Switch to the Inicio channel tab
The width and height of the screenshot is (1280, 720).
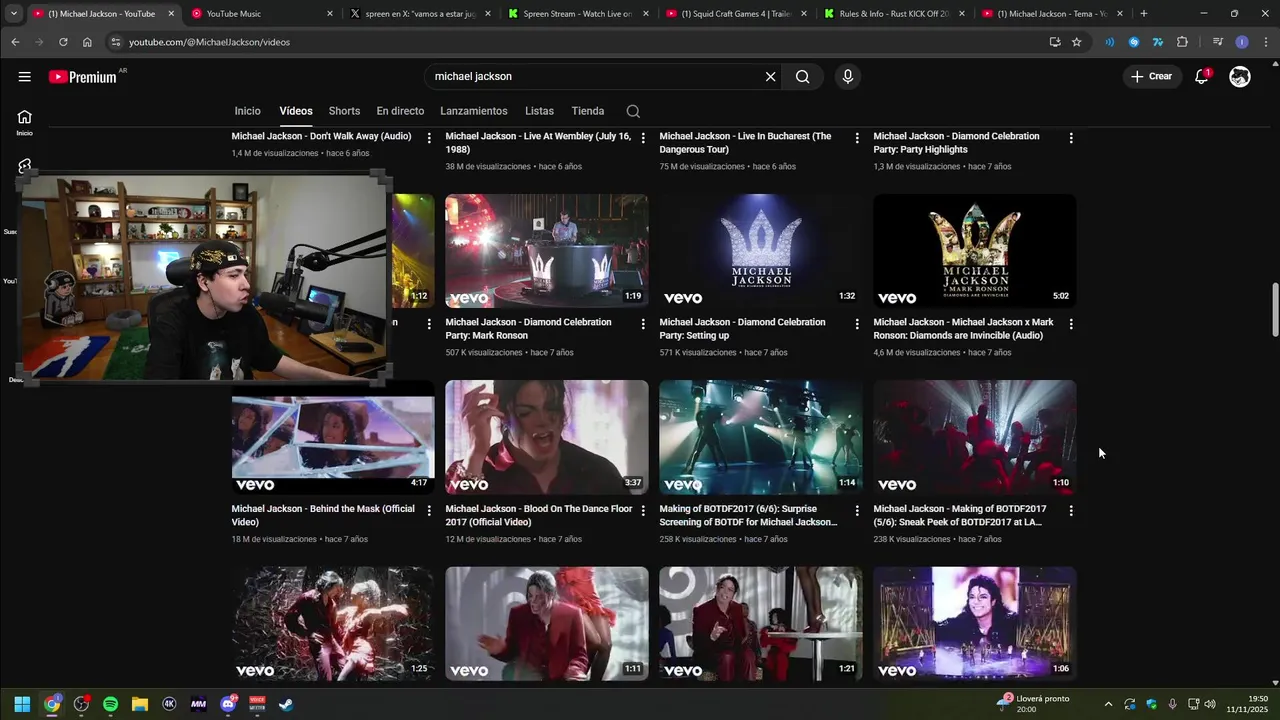pyautogui.click(x=247, y=111)
